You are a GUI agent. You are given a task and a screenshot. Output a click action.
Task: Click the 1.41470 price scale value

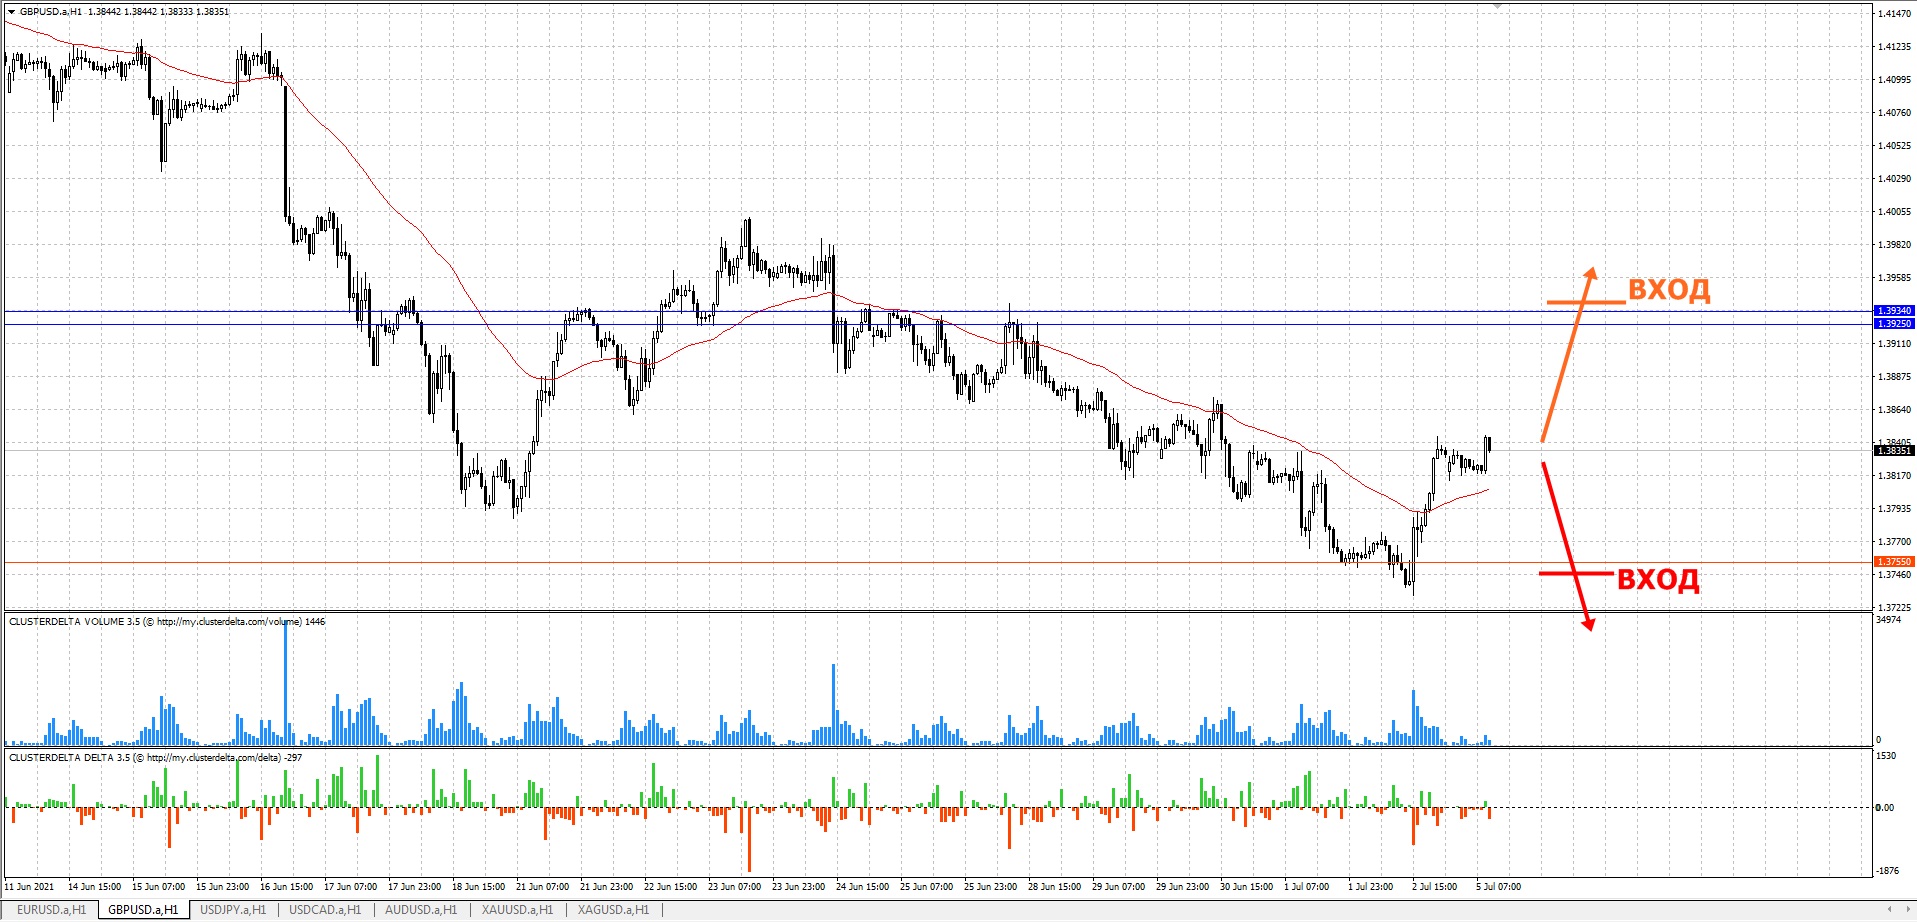point(1894,14)
